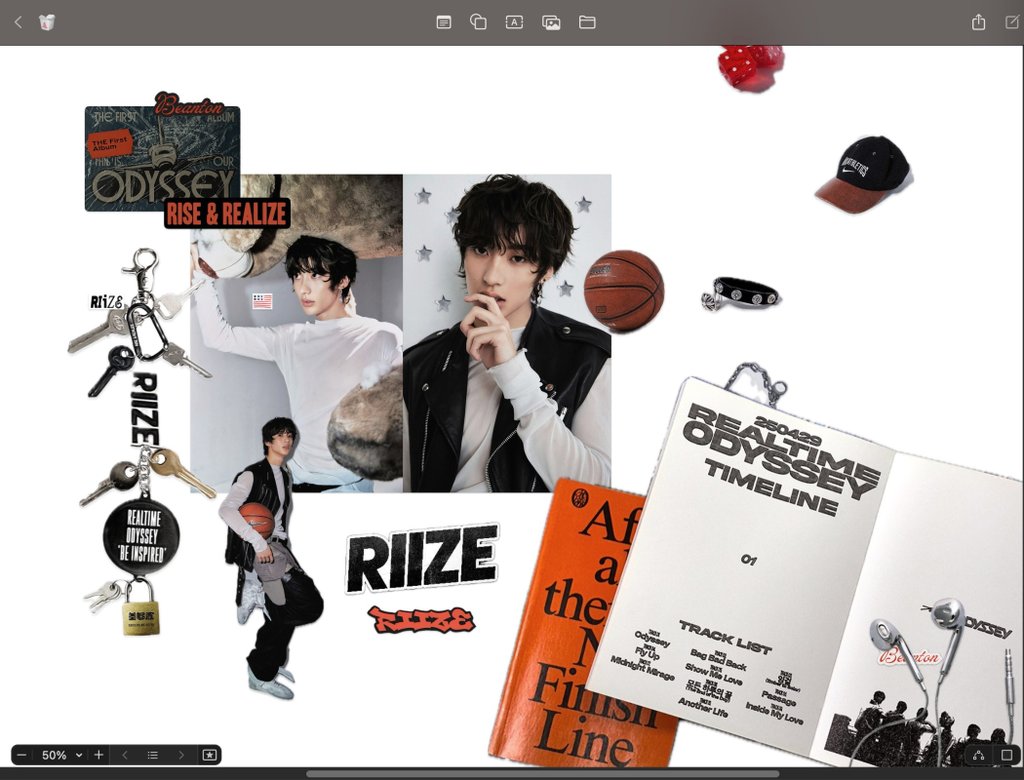Open the 50% zoom level dropdown
This screenshot has height=780, width=1024.
[60, 755]
